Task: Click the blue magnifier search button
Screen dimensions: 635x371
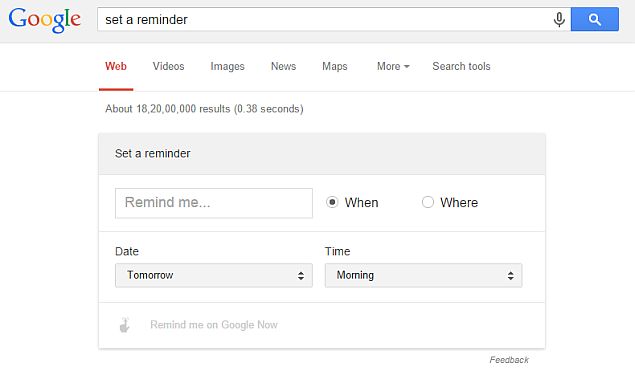Action: click(x=595, y=19)
